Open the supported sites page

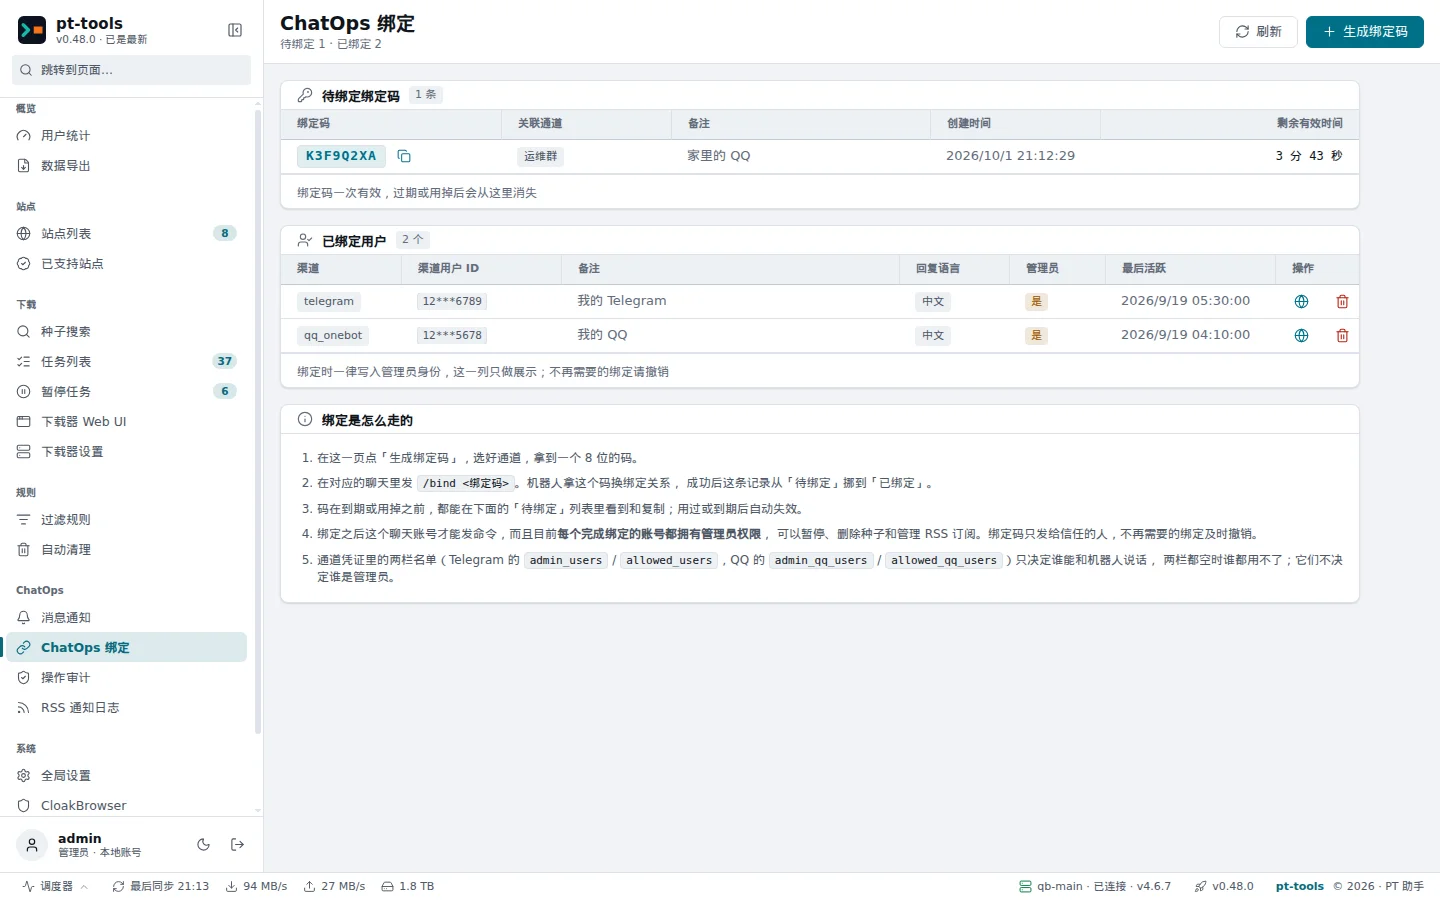click(x=127, y=264)
